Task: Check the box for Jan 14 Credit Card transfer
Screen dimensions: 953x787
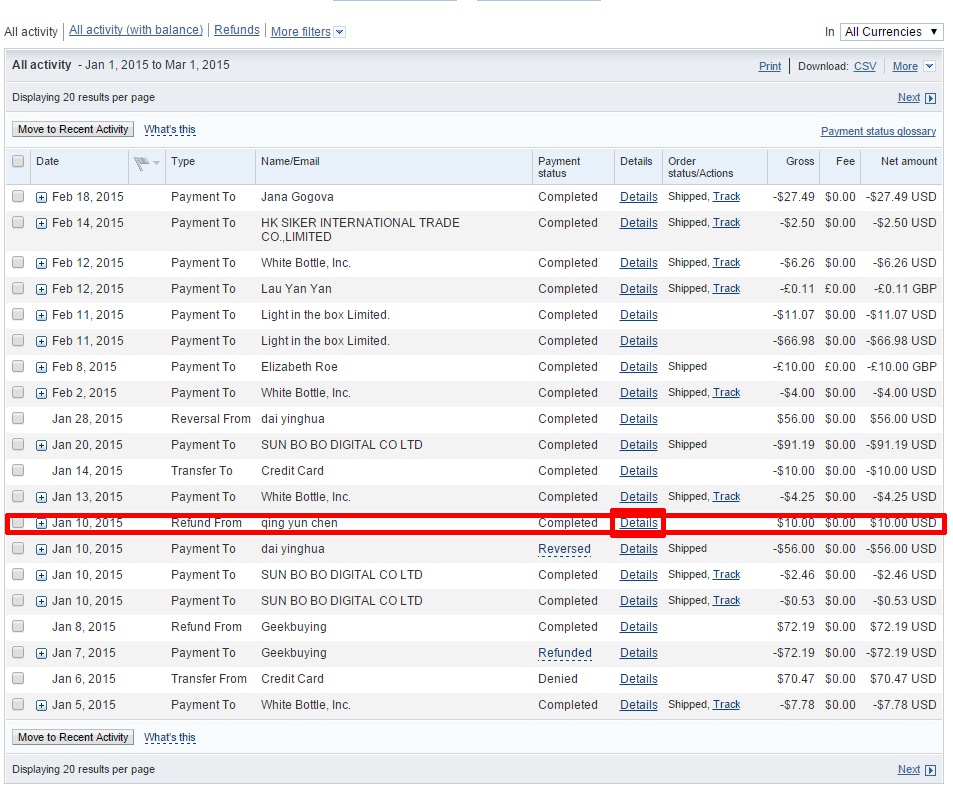Action: tap(18, 471)
